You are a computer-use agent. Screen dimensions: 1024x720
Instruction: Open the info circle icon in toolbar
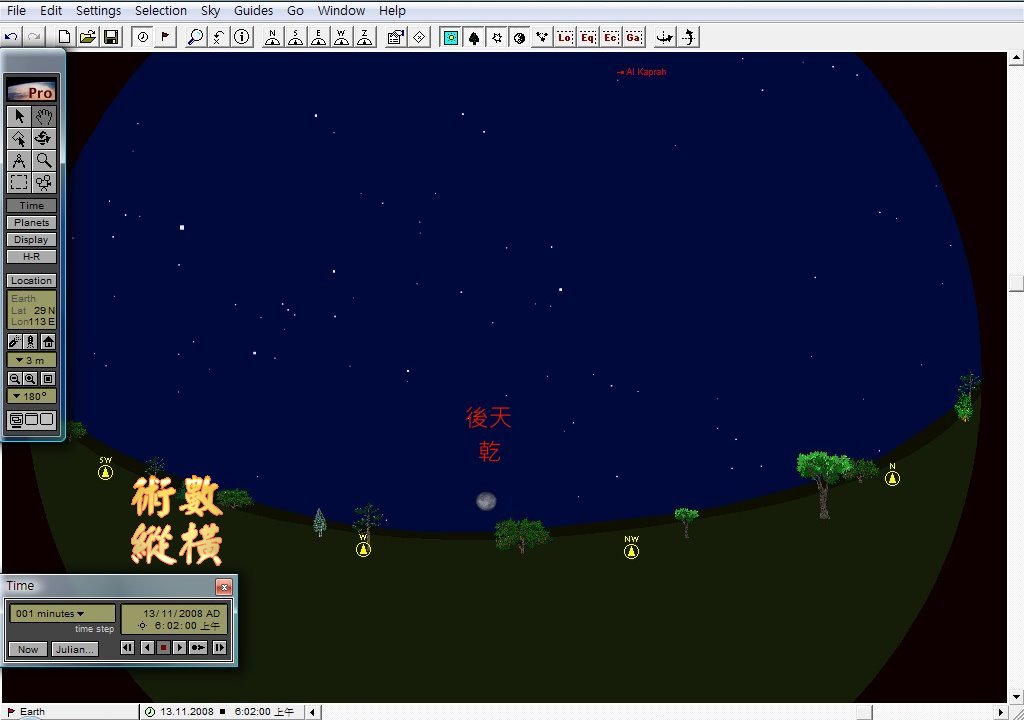[x=242, y=37]
